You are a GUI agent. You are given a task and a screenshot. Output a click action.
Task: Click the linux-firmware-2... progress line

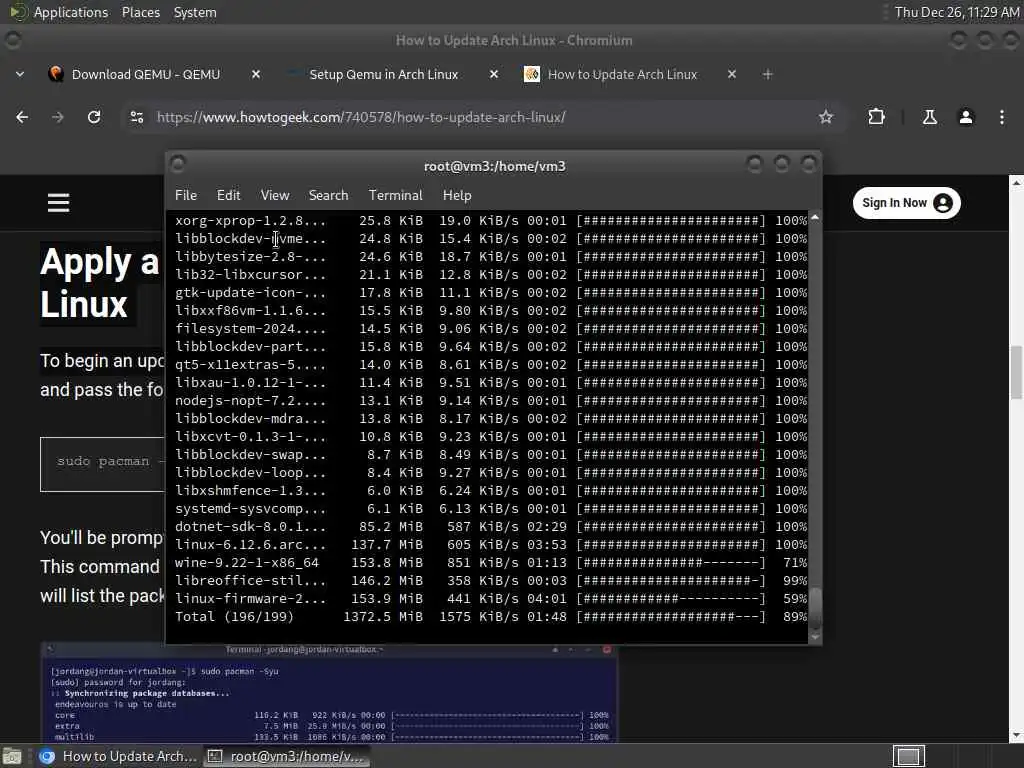pyautogui.click(x=490, y=598)
